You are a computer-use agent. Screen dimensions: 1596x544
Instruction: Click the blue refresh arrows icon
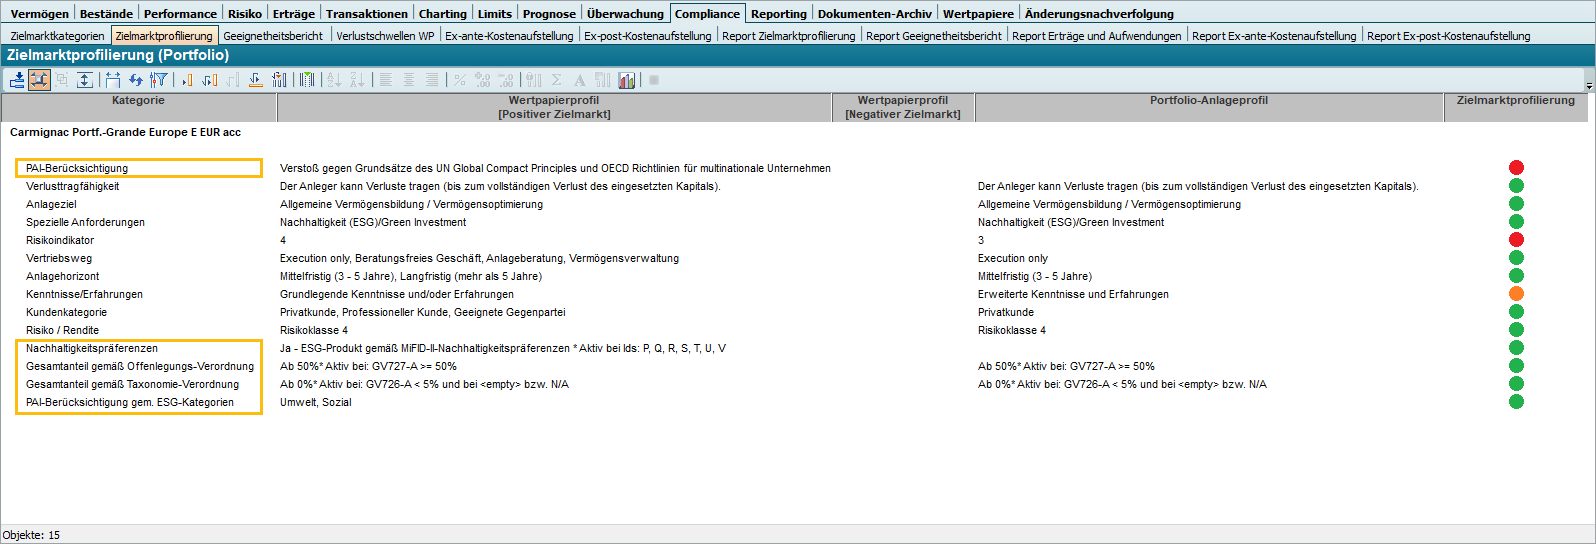click(136, 80)
